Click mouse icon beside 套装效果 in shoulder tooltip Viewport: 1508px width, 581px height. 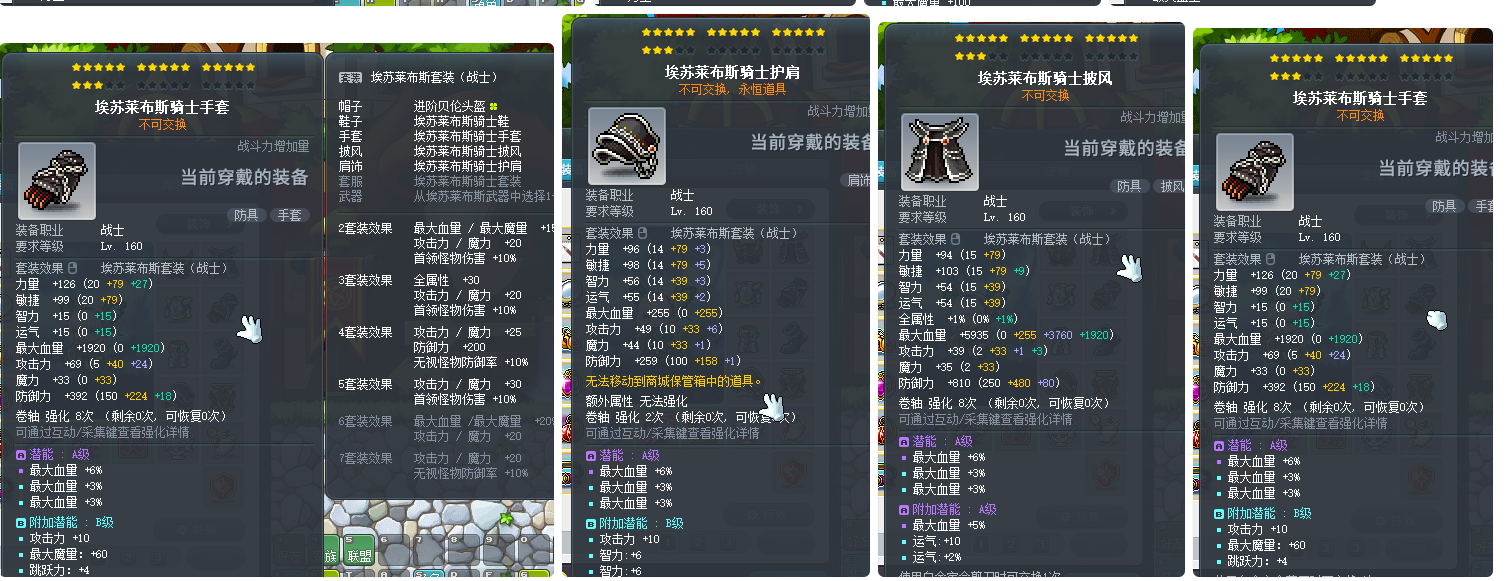coord(643,232)
